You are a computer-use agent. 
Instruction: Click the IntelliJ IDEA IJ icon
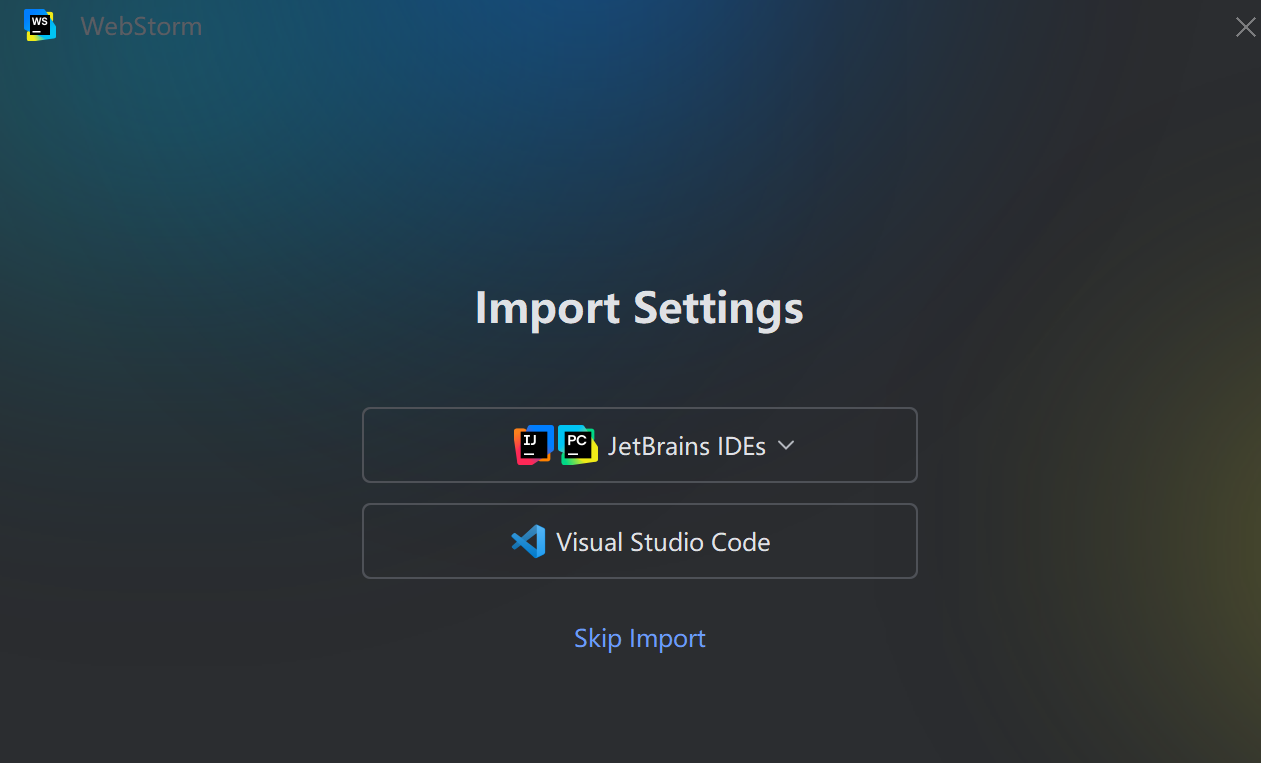(x=533, y=445)
